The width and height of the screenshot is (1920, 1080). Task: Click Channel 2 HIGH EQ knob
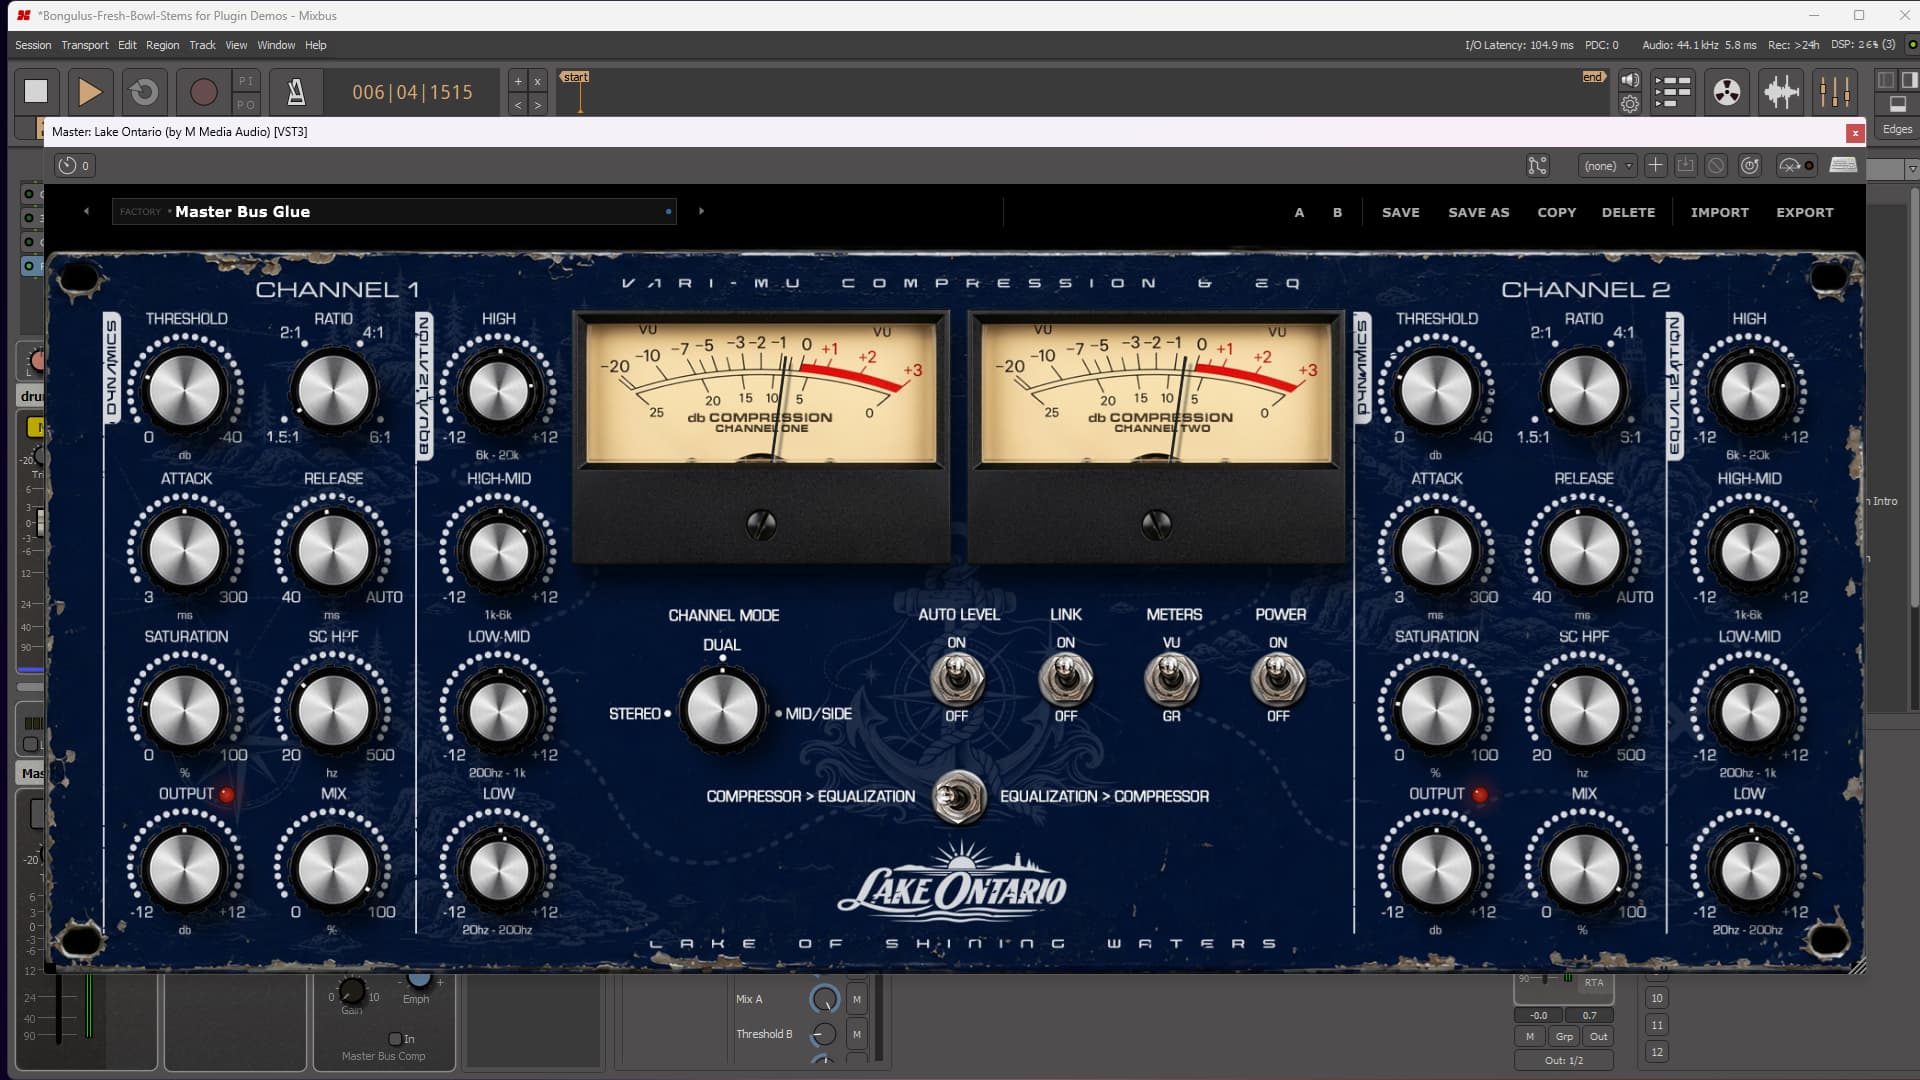click(1750, 391)
